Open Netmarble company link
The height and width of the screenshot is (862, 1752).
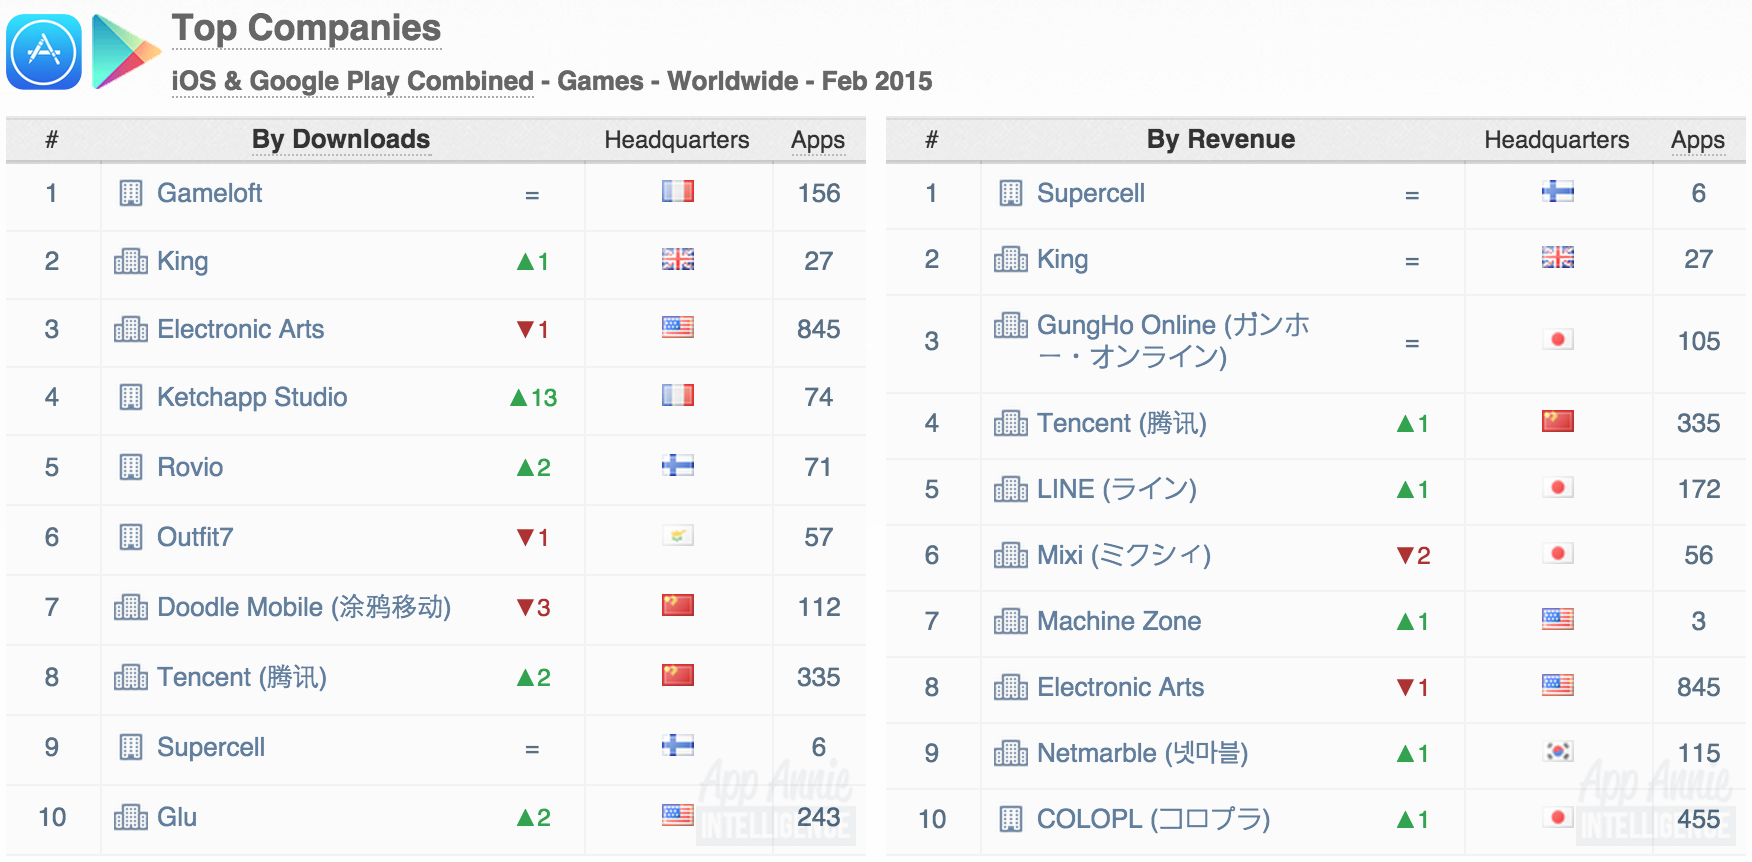coord(1143,753)
